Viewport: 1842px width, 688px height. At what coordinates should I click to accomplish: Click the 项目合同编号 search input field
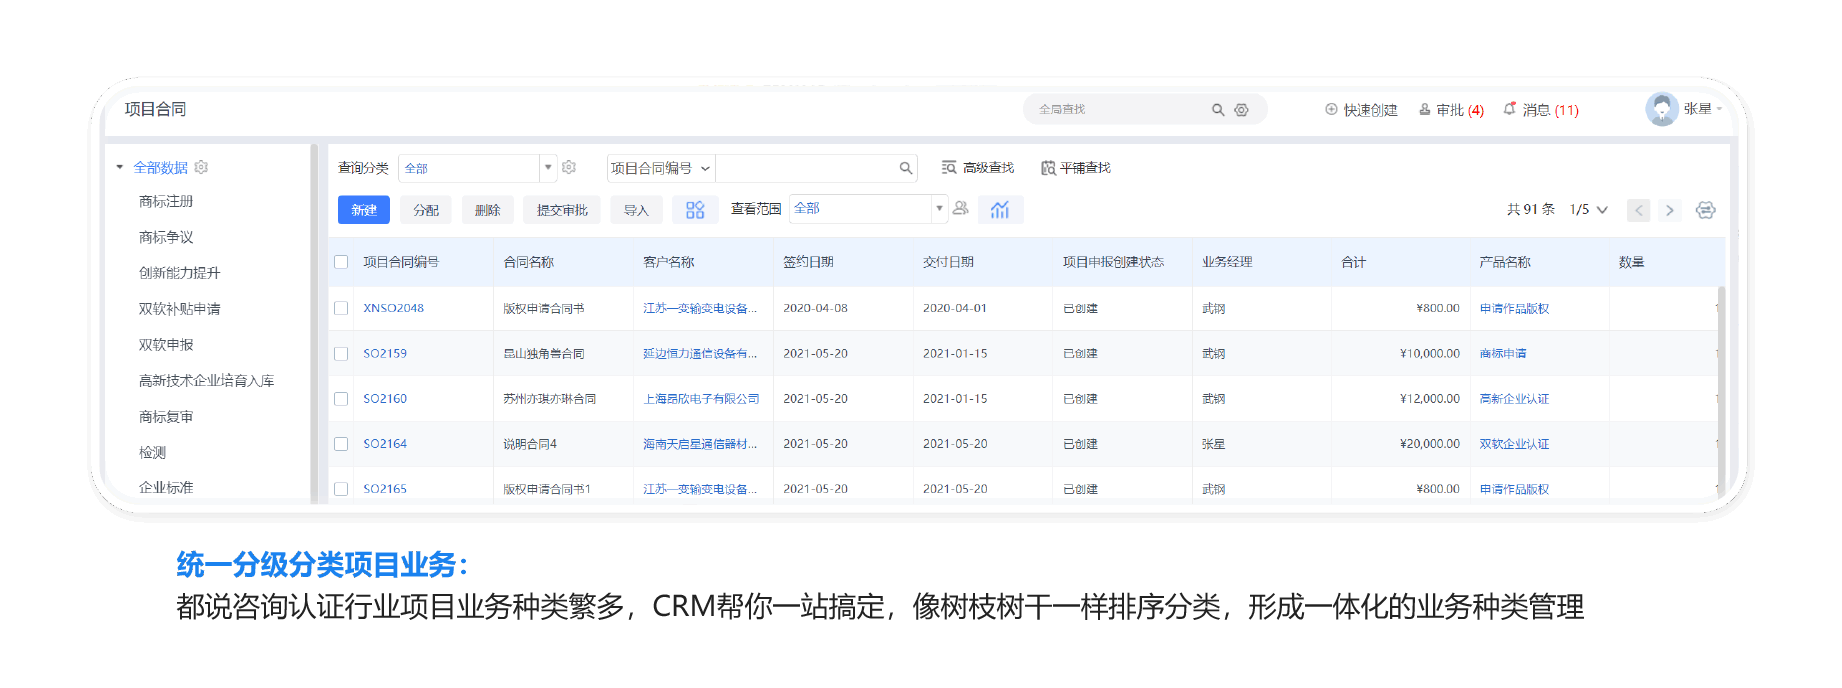pos(806,168)
